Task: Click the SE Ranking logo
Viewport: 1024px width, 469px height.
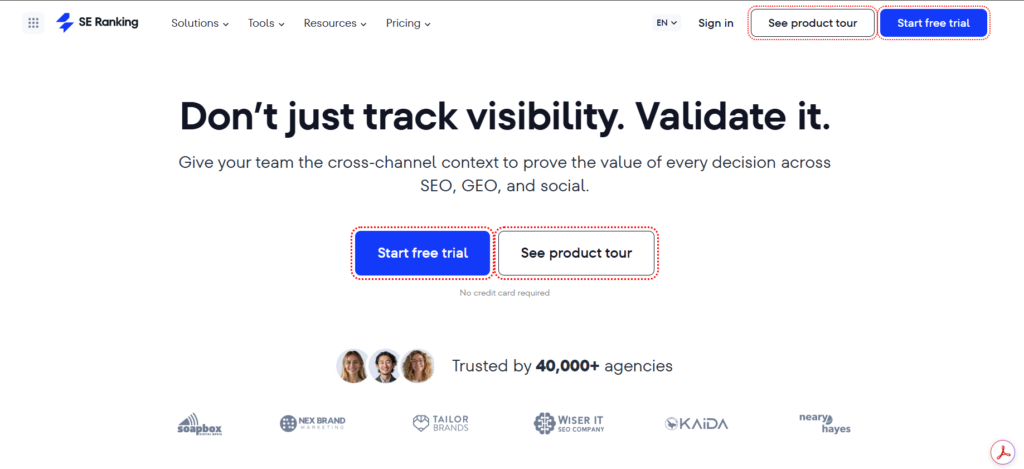Action: (x=97, y=23)
